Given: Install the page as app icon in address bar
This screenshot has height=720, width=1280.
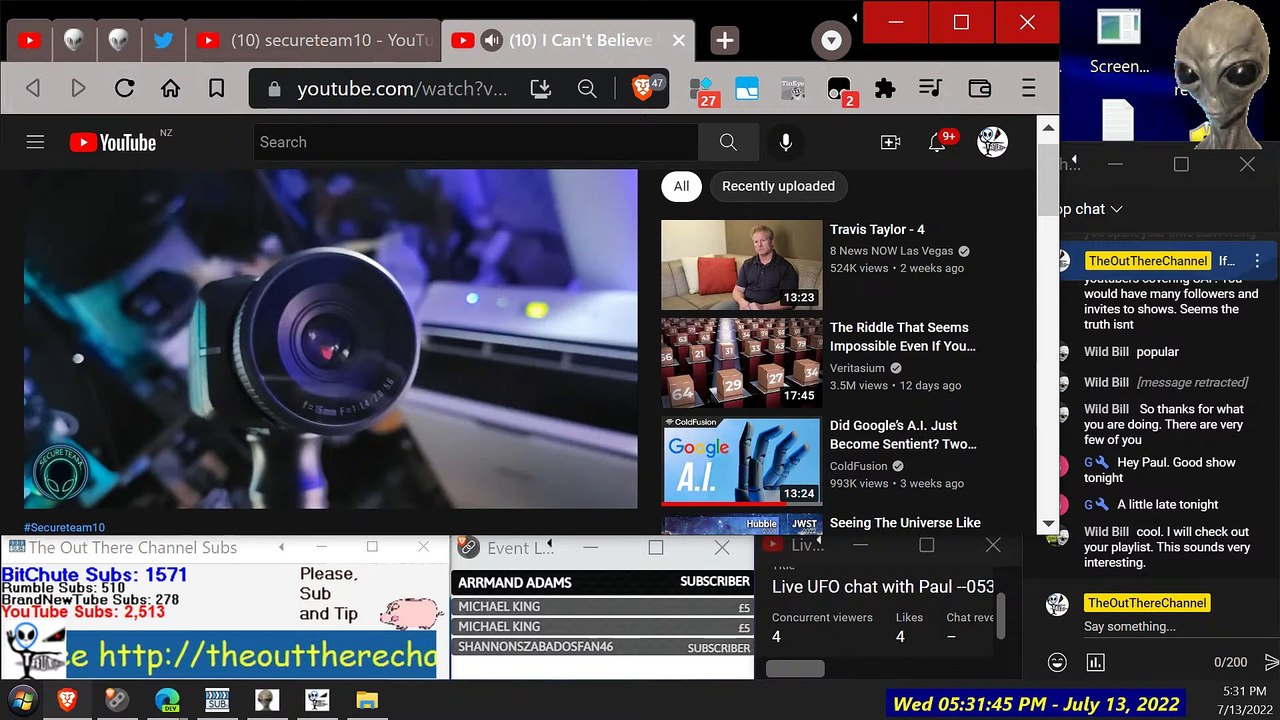Looking at the screenshot, I should click(x=541, y=89).
